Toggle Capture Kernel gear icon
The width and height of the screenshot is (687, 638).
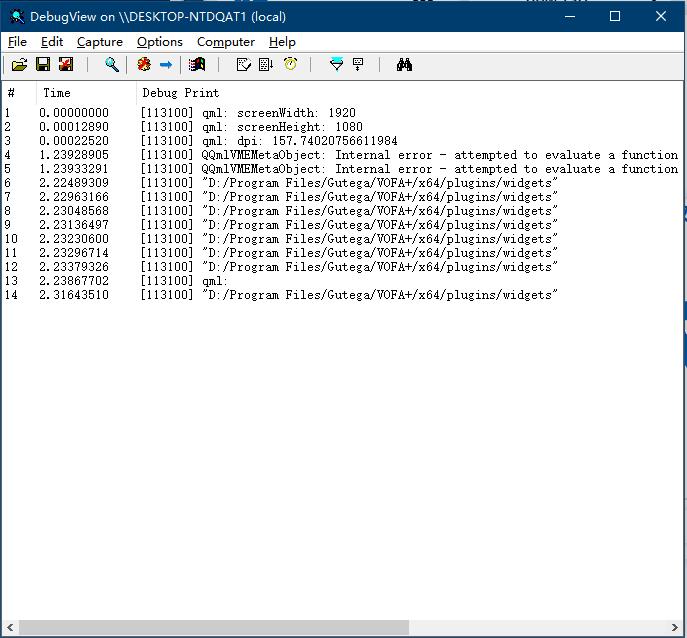tap(144, 65)
